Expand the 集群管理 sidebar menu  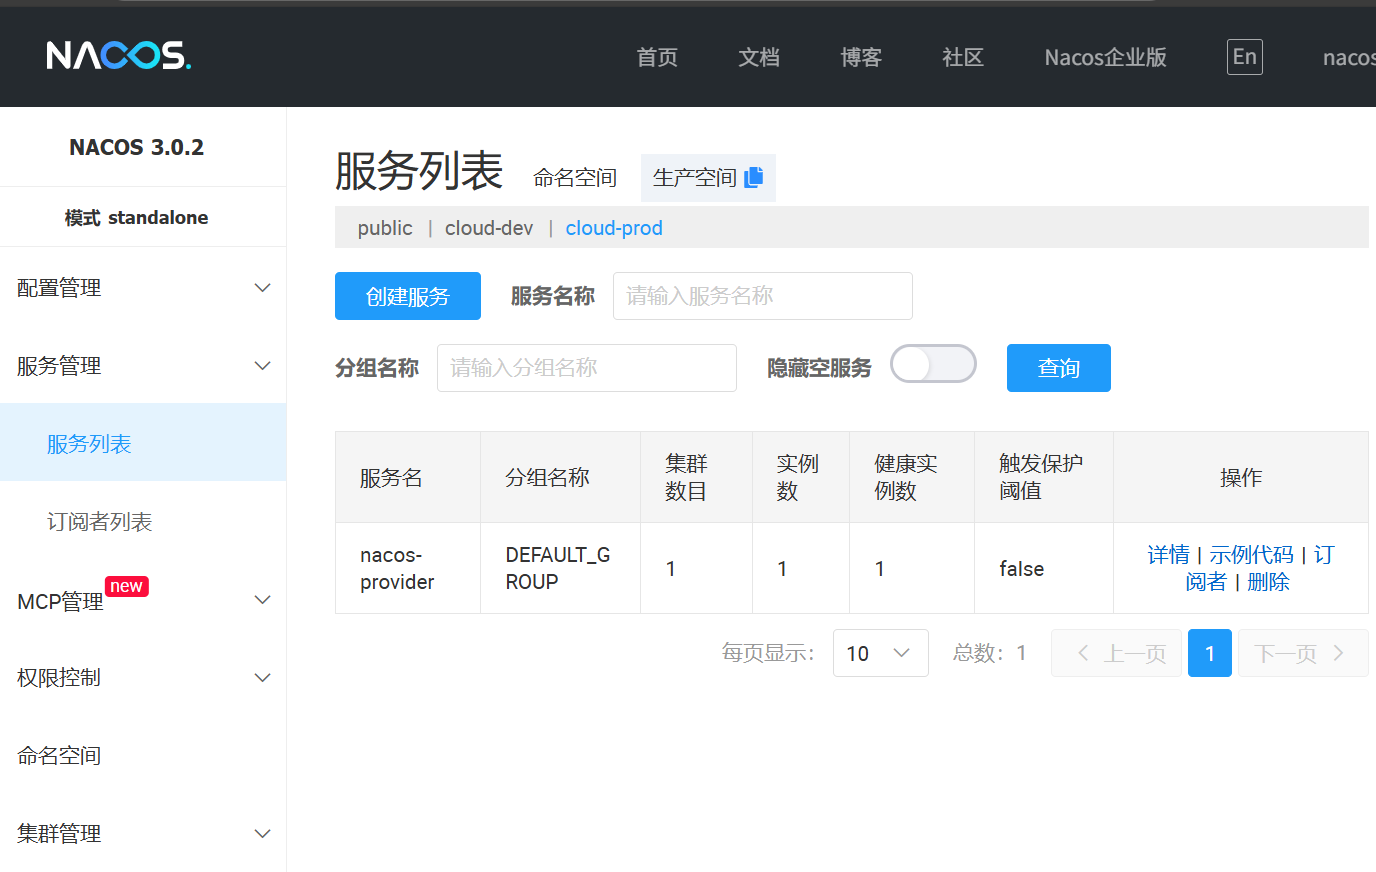(143, 834)
